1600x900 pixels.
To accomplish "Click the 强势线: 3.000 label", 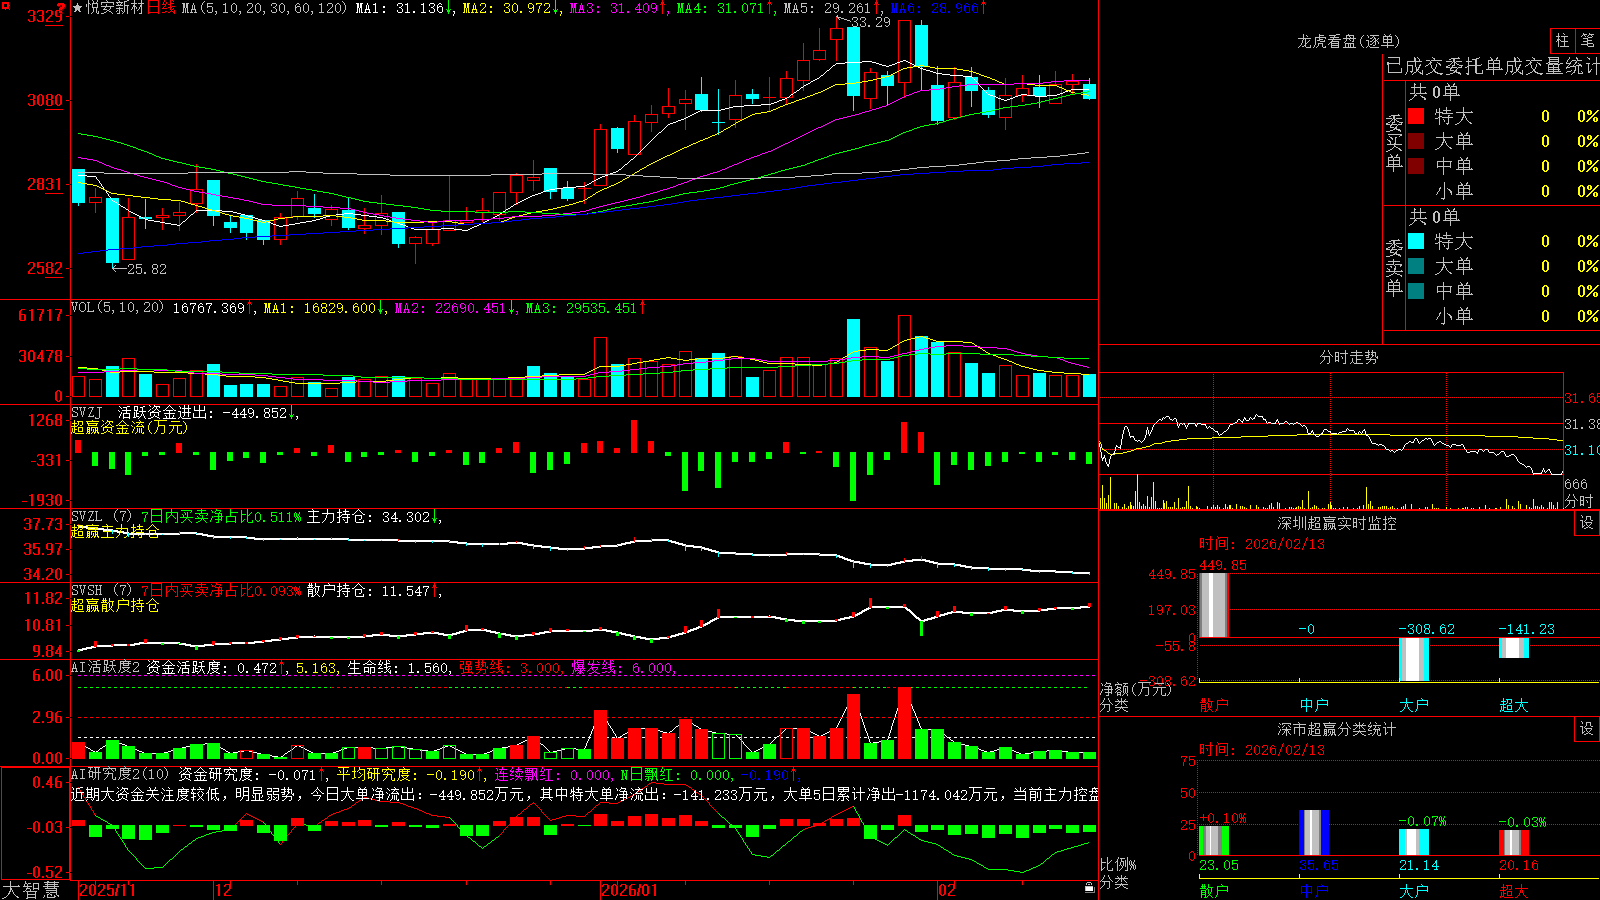I will [512, 667].
